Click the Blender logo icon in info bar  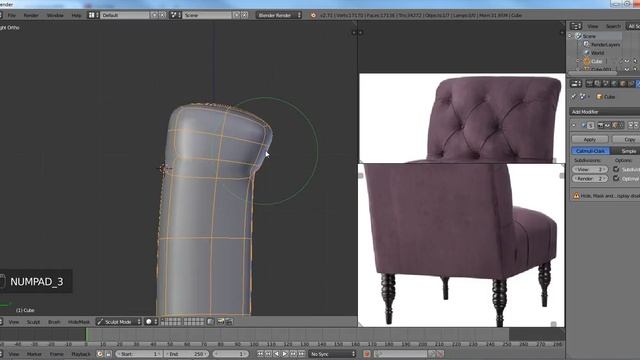coord(313,15)
